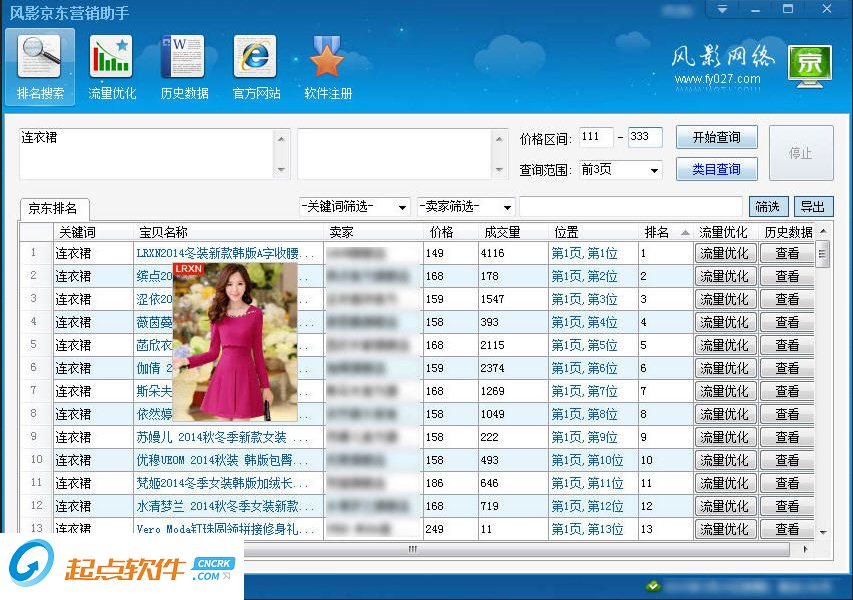The image size is (853, 600).
Task: Open the 流量优化 traffic optimization tool
Action: pyautogui.click(x=112, y=67)
